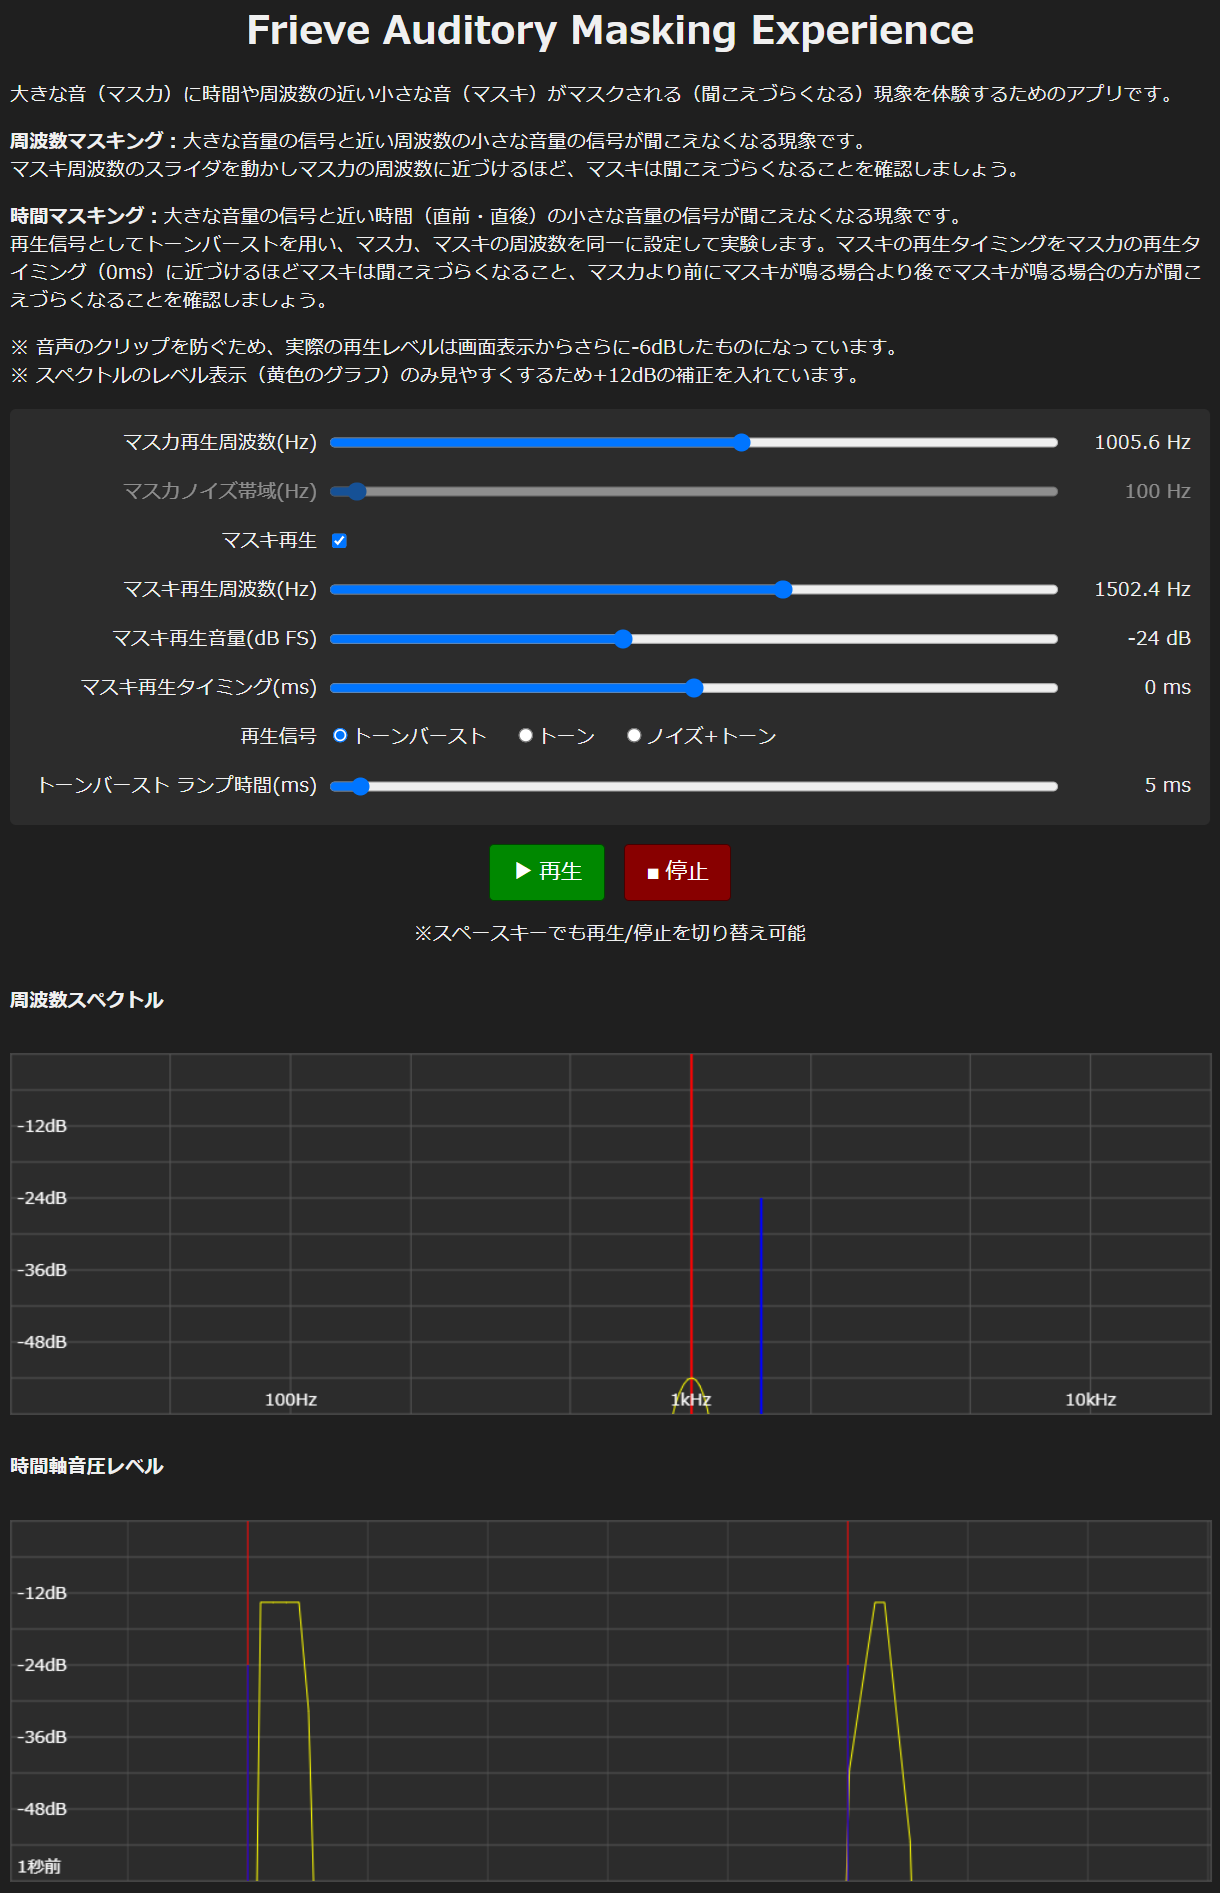The image size is (1220, 1893).
Task: Click the マスカ再生周波数 slider handle
Action: click(741, 443)
